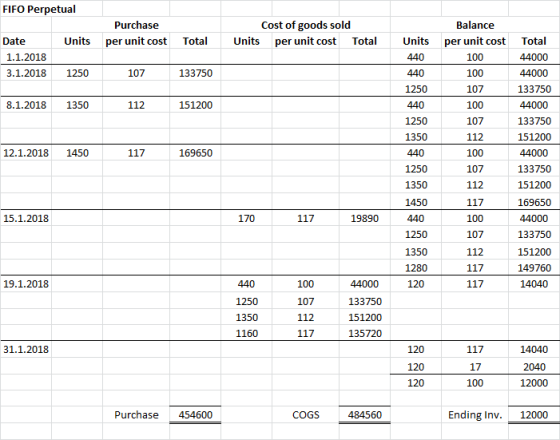Click balance units cell '1280'
560x440 pixels.
(416, 268)
